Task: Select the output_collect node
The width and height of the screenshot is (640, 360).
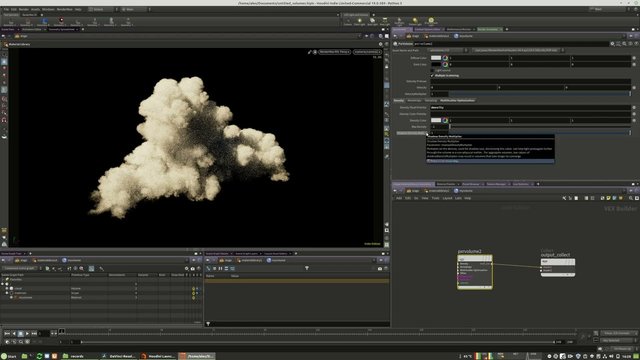Action: tap(558, 267)
